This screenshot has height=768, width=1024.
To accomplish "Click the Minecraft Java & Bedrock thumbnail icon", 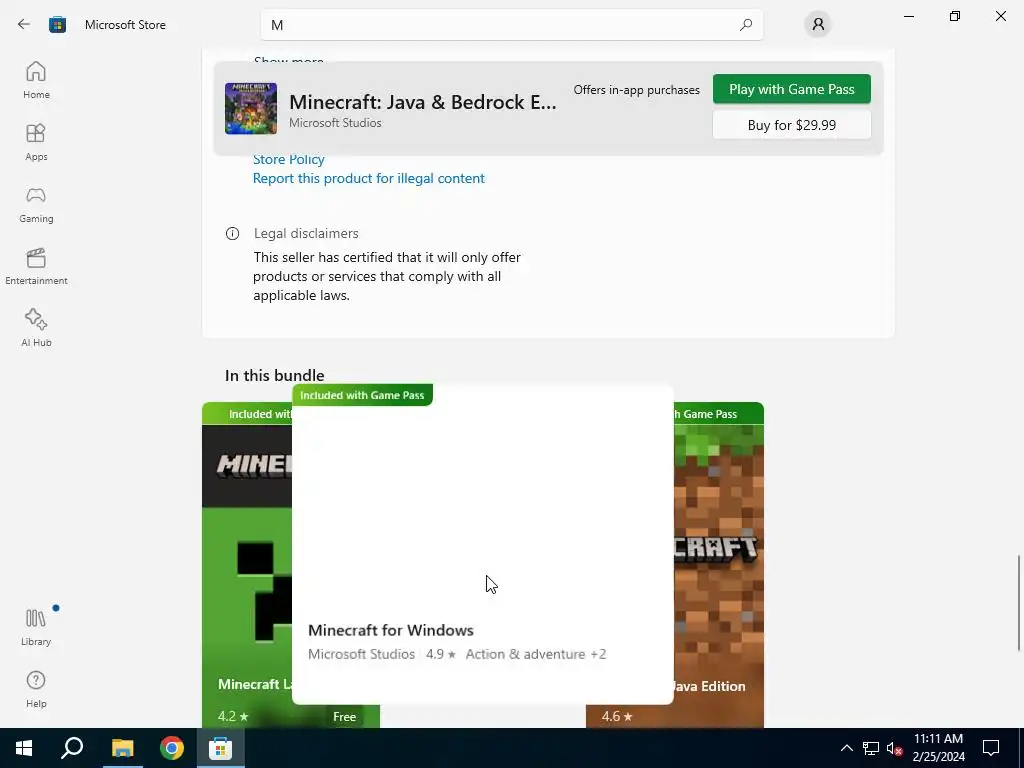I will tap(251, 108).
